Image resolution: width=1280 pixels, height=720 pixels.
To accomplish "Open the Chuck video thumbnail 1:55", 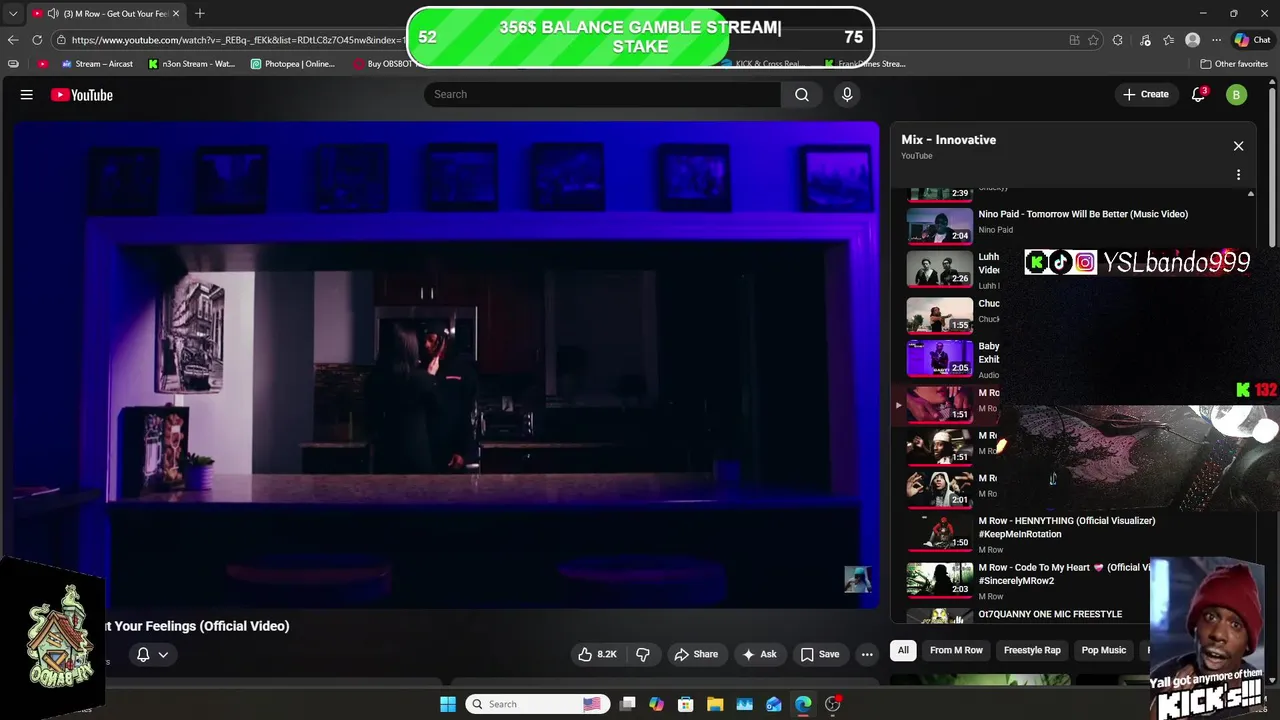I will (940, 315).
